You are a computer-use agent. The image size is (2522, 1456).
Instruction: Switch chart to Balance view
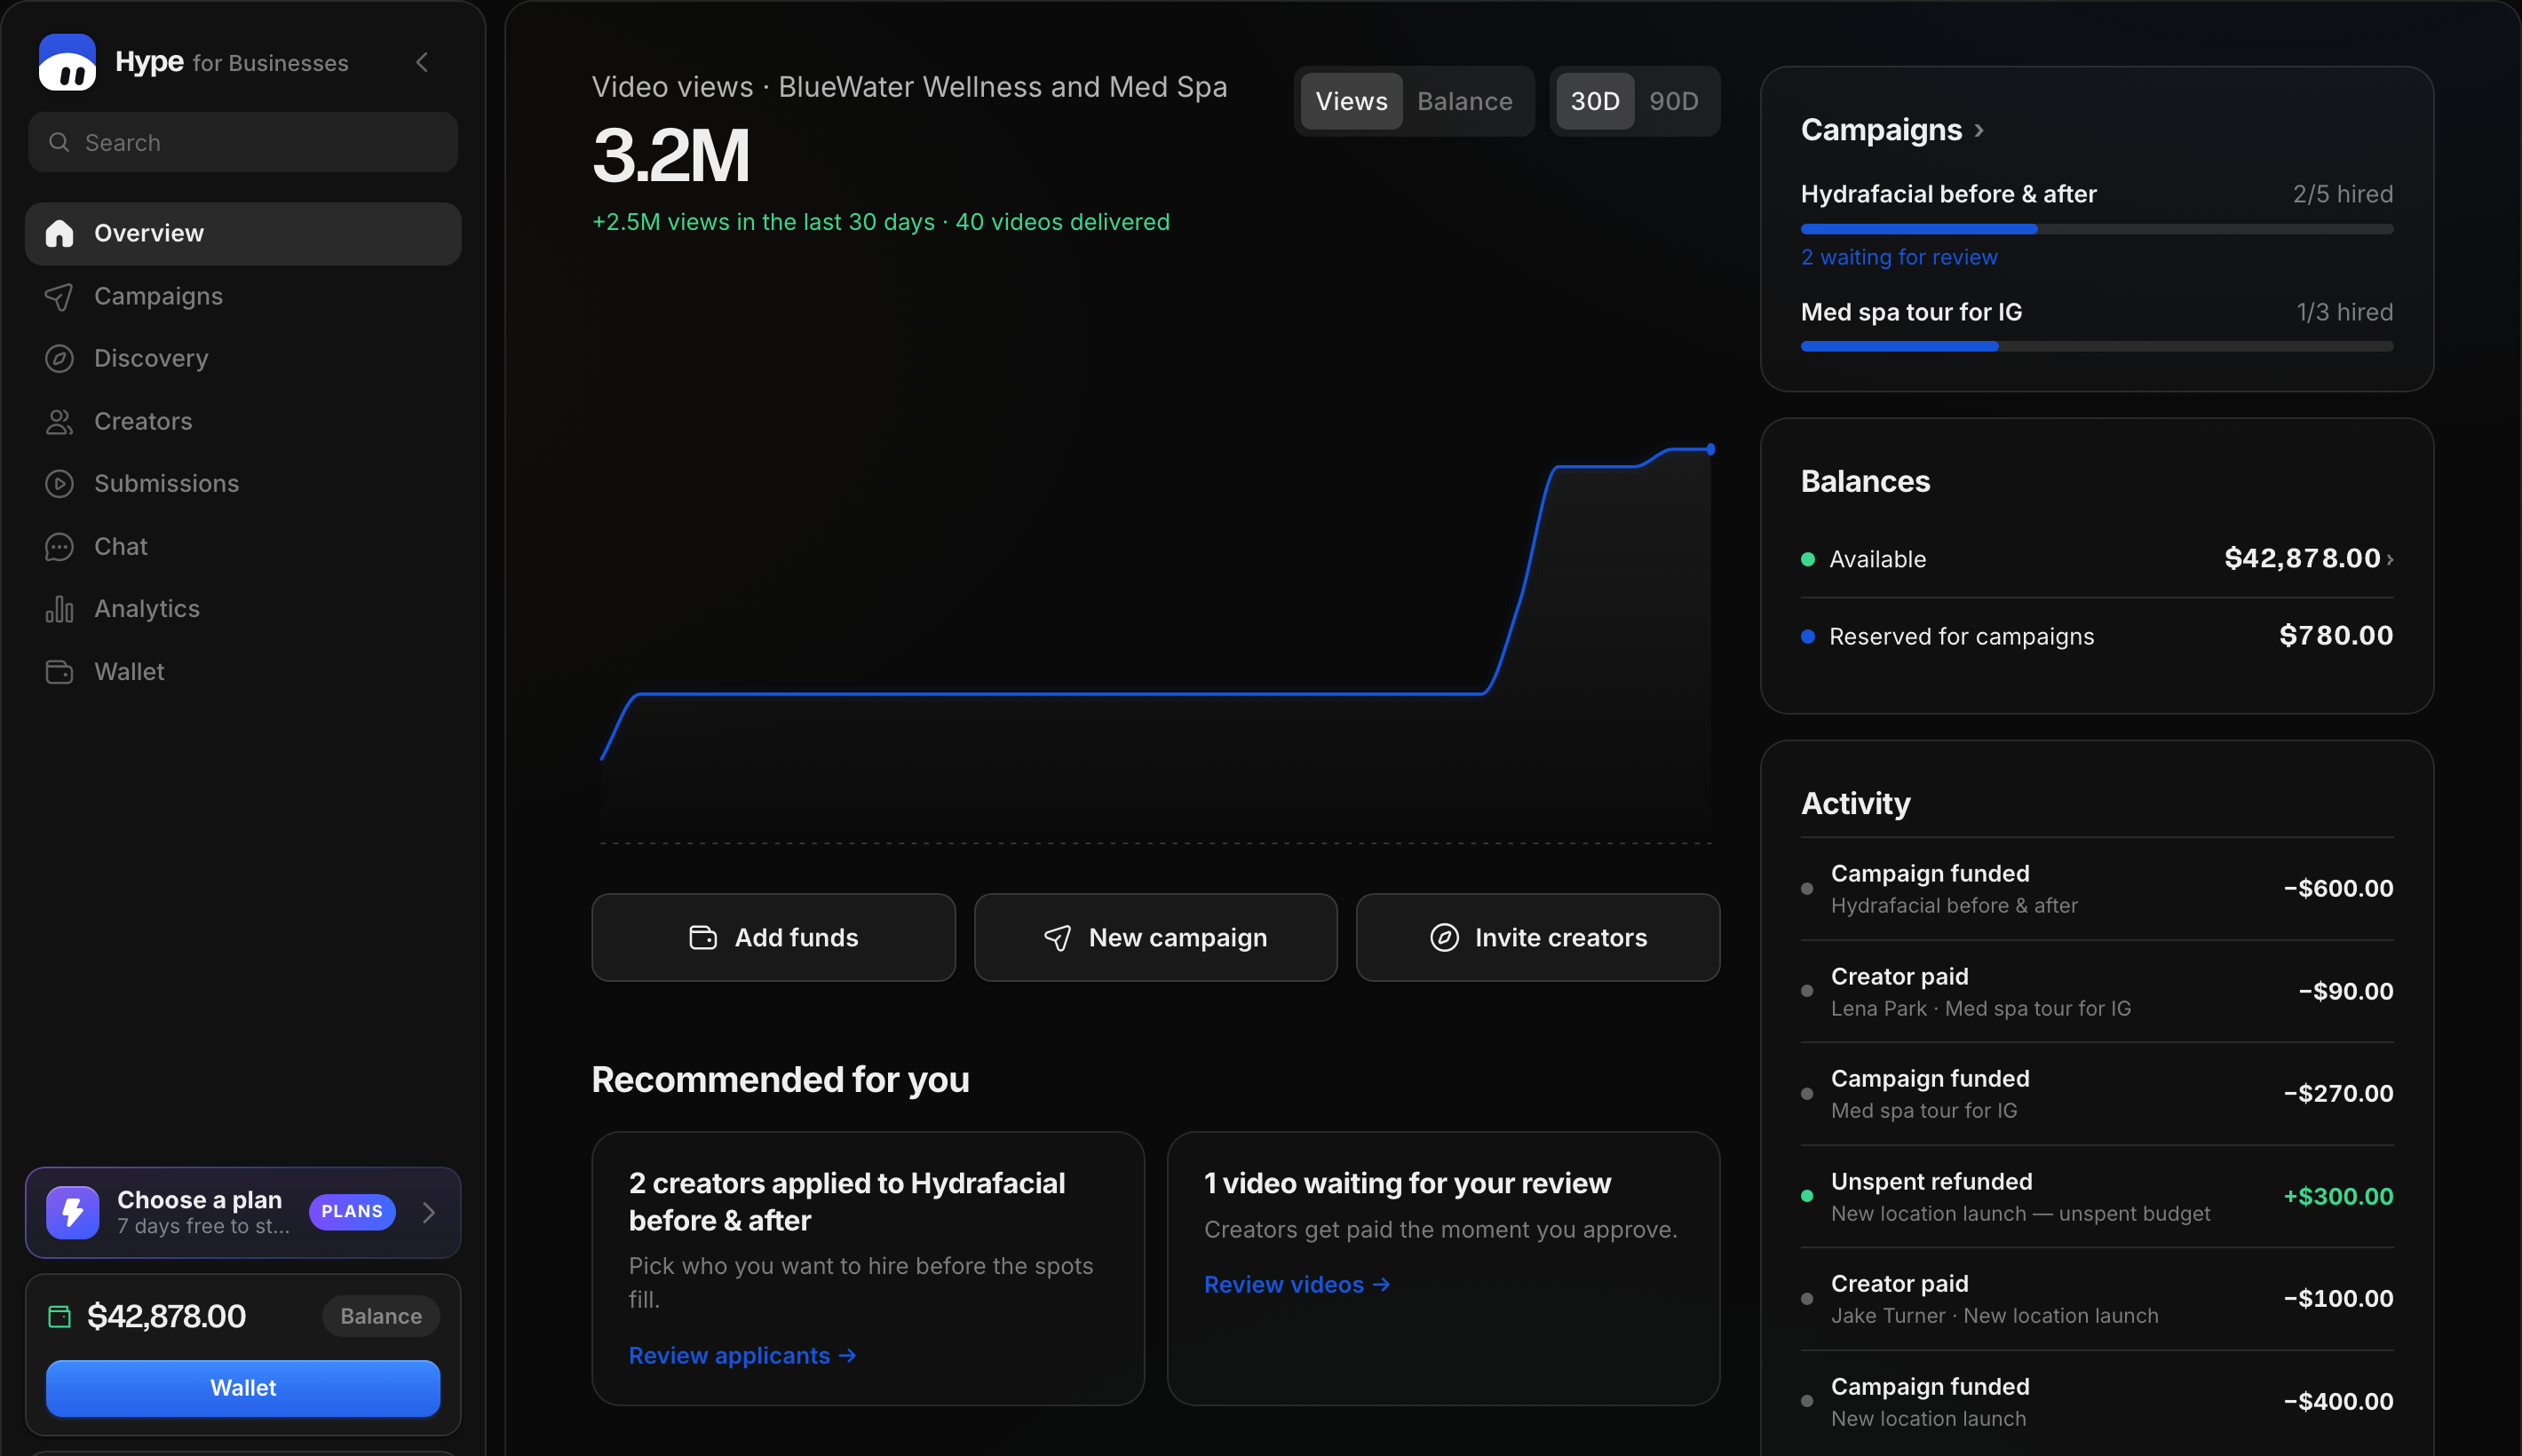point(1465,101)
